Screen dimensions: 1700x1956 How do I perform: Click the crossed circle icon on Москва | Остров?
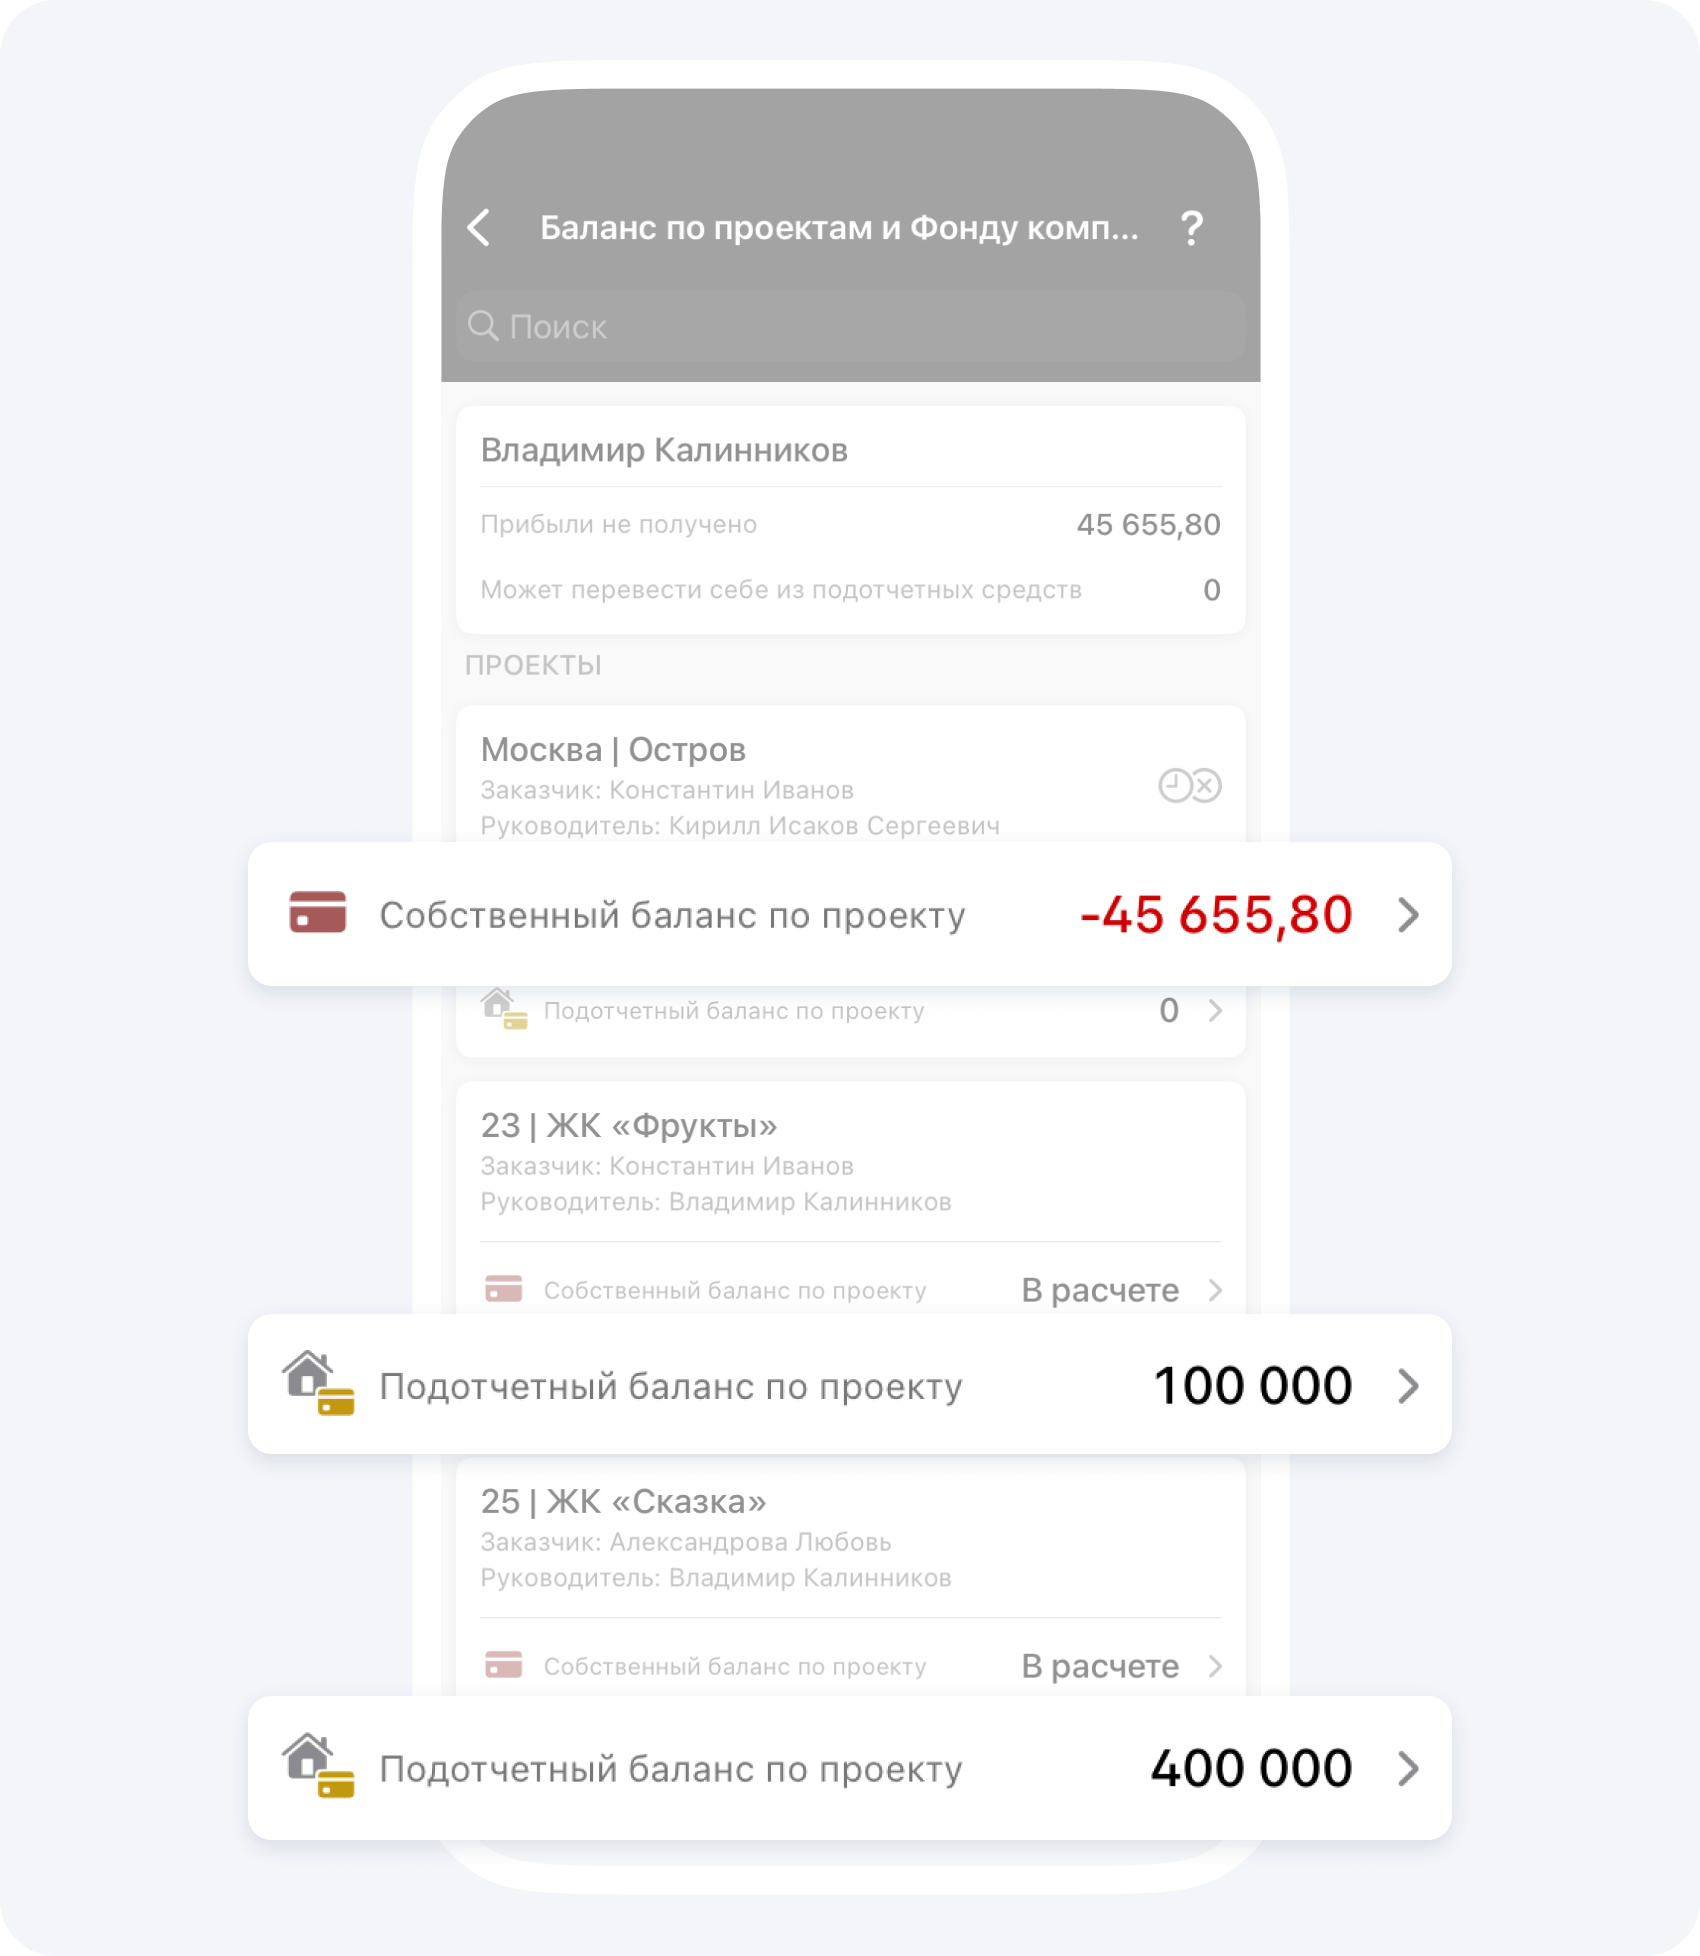(x=1206, y=786)
